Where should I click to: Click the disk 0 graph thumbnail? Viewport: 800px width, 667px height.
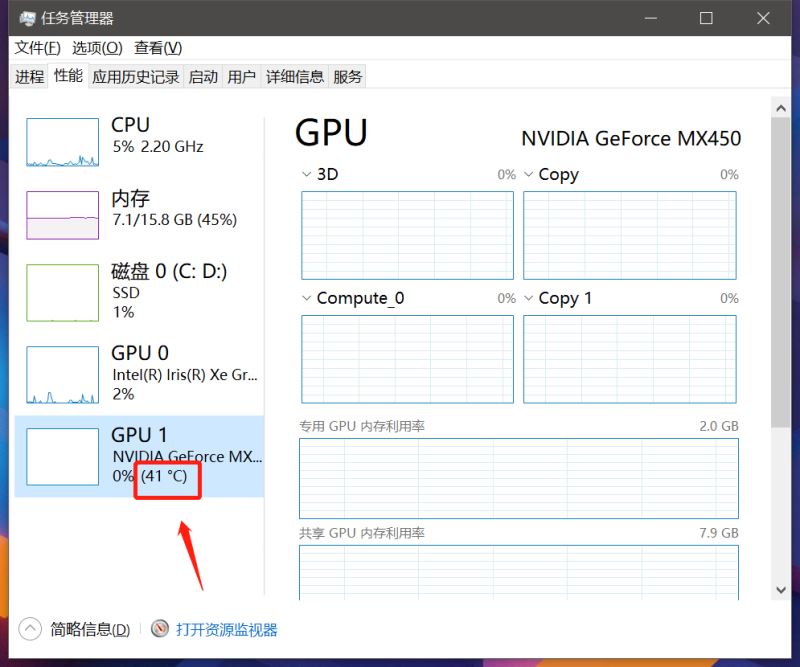pyautogui.click(x=62, y=292)
